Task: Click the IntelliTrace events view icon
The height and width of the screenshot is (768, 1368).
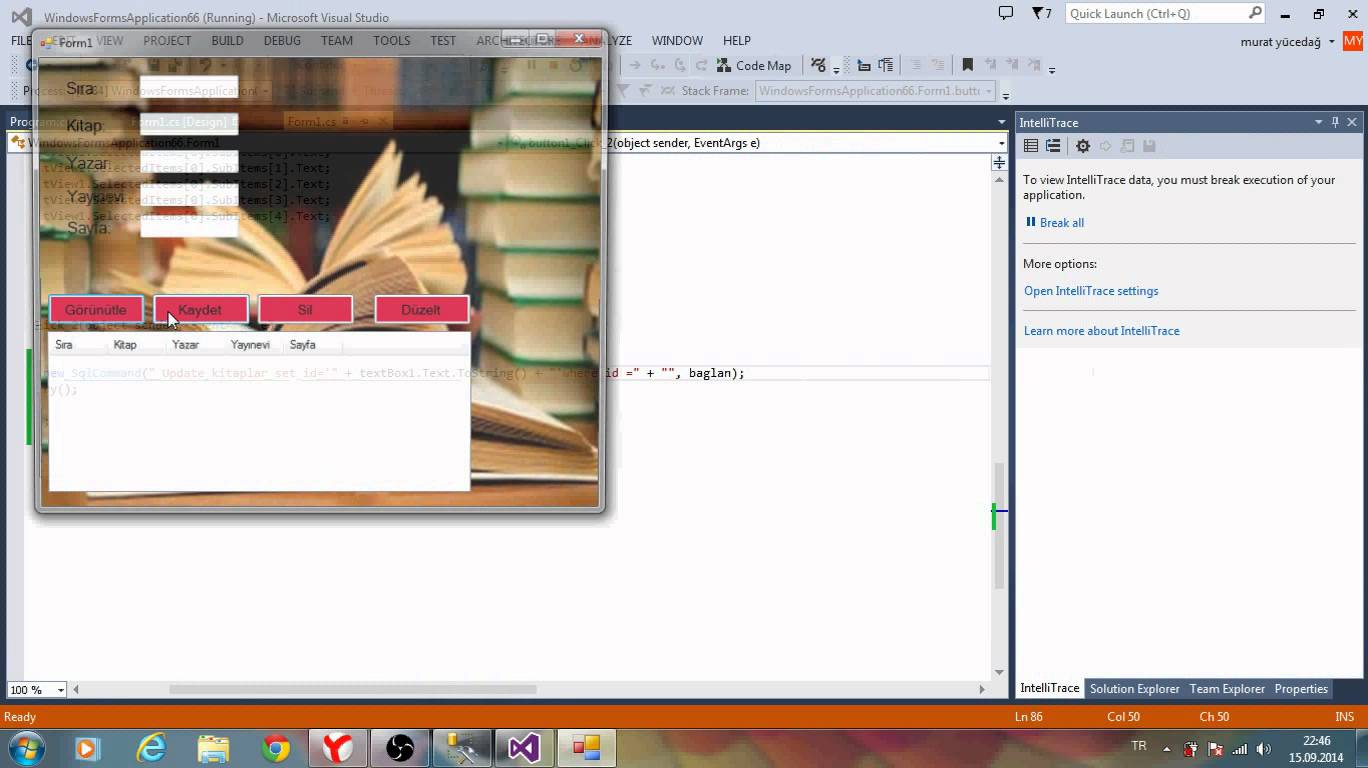Action: pos(1031,146)
